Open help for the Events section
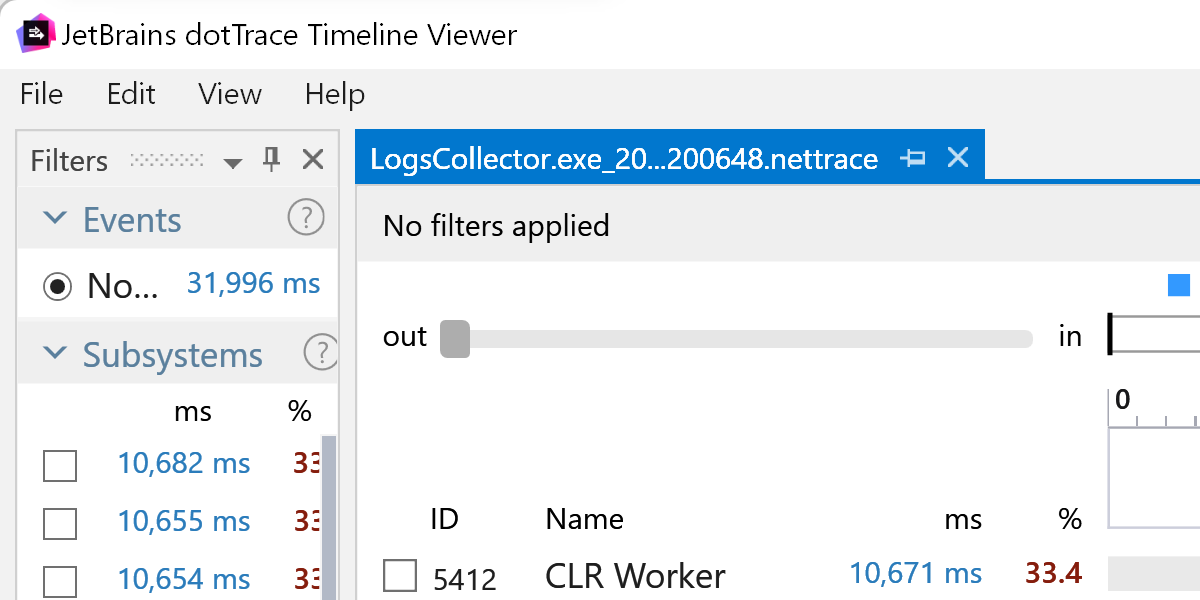This screenshot has width=1200, height=600. (x=306, y=217)
